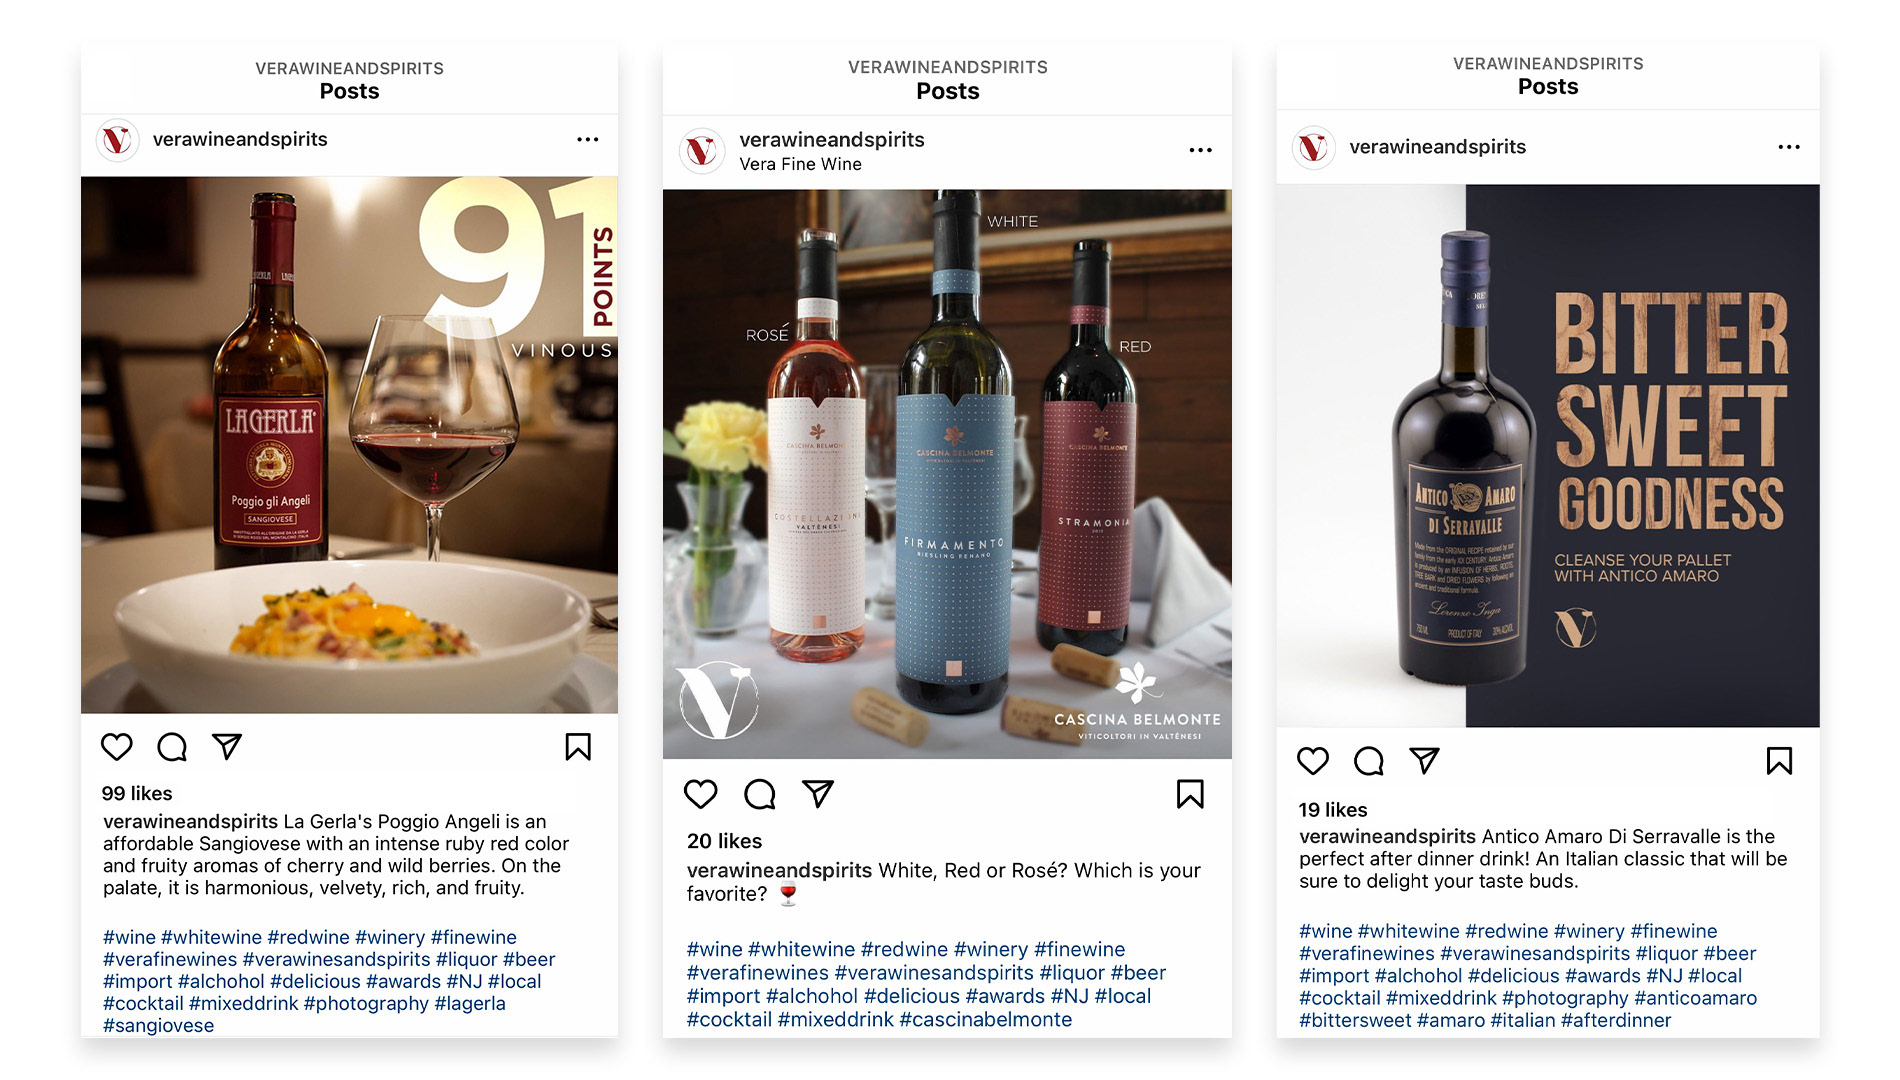Open more options on Antico Amaro post
The width and height of the screenshot is (1900, 1080).
click(1789, 147)
